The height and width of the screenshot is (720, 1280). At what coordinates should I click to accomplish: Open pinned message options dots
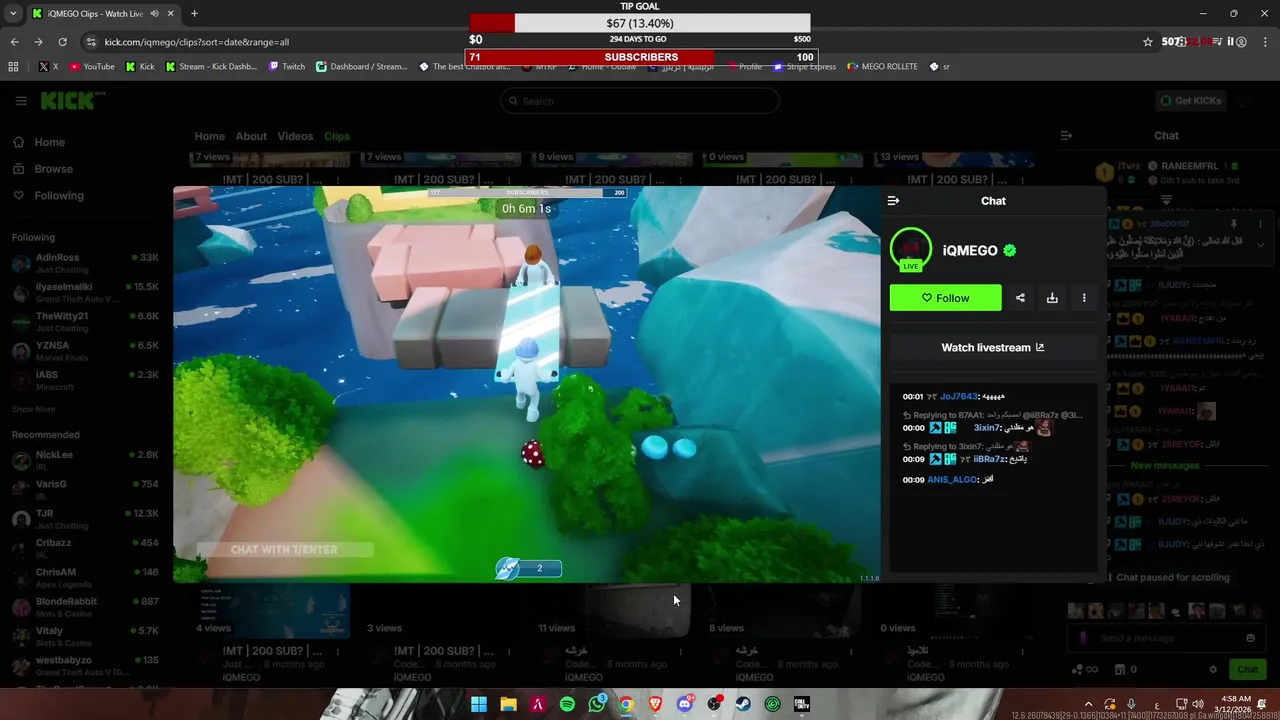click(1261, 225)
